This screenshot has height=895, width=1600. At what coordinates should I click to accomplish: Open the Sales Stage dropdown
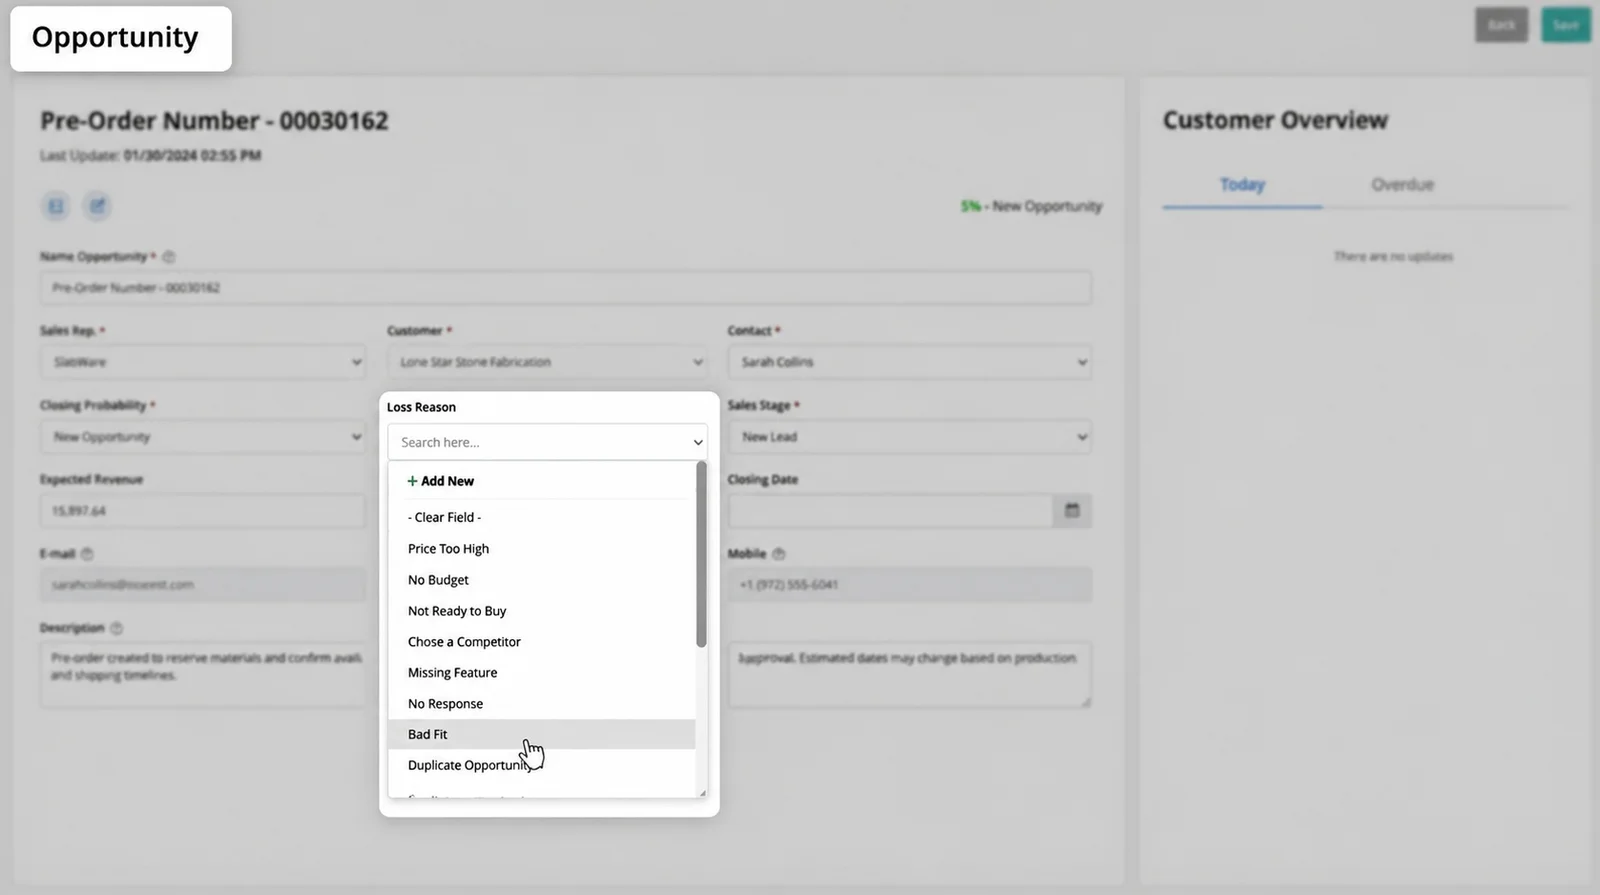tap(910, 437)
